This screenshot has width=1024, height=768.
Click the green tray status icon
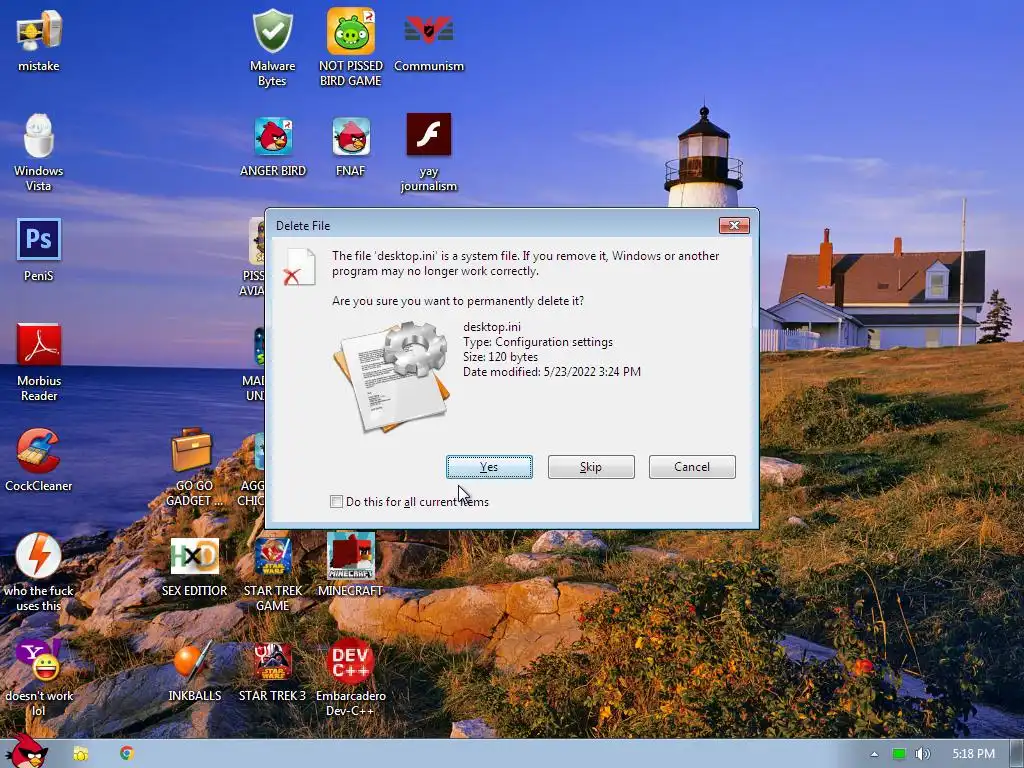point(899,754)
